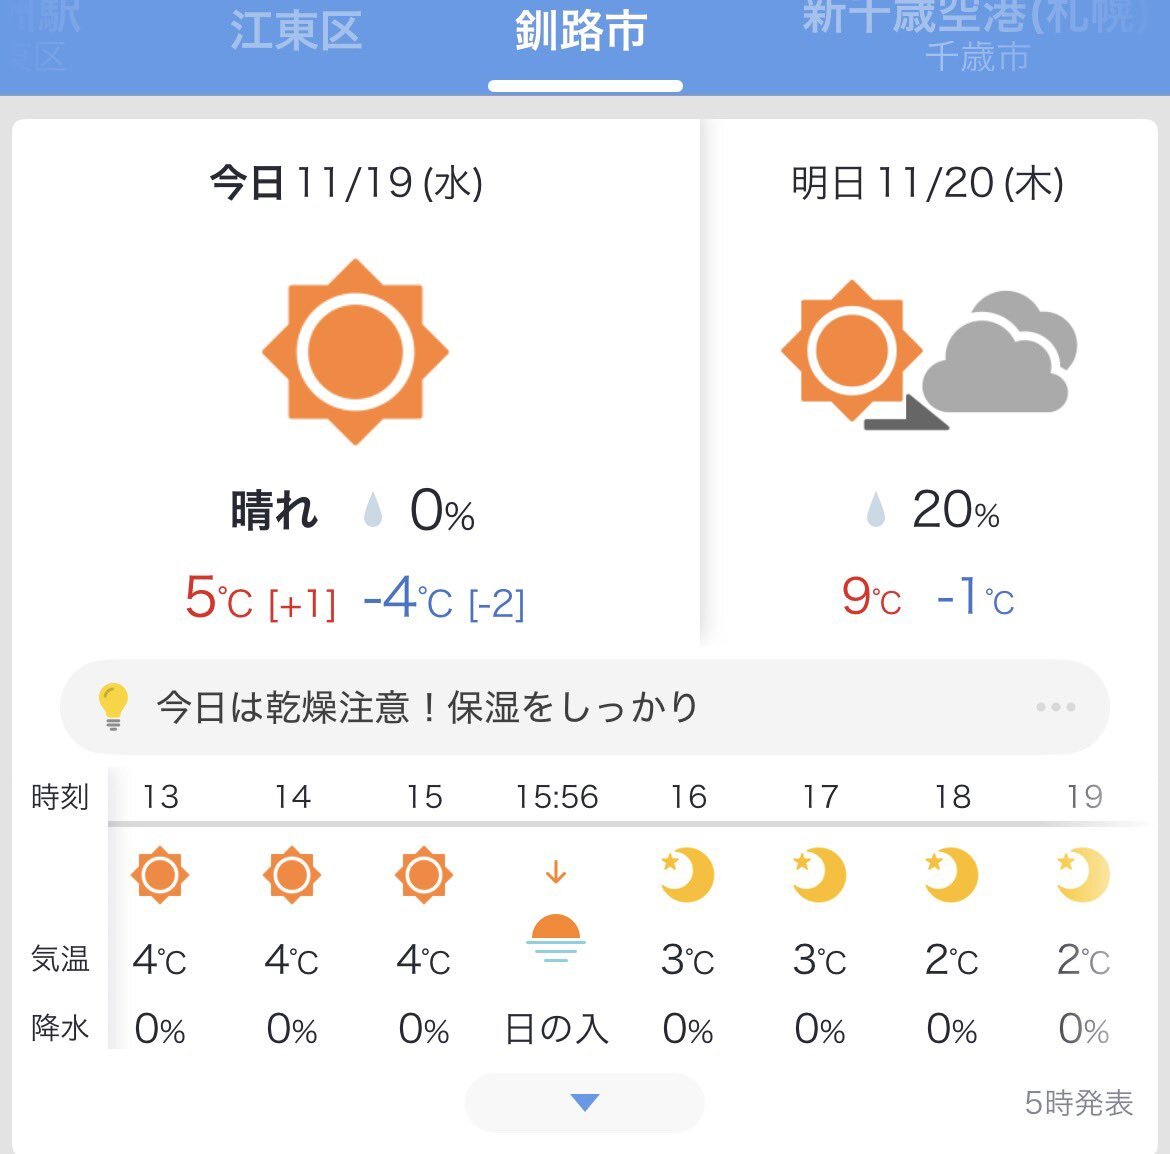Screen dimensions: 1170x1154
Task: Tap the lightbulb tip icon
Action: [x=113, y=706]
